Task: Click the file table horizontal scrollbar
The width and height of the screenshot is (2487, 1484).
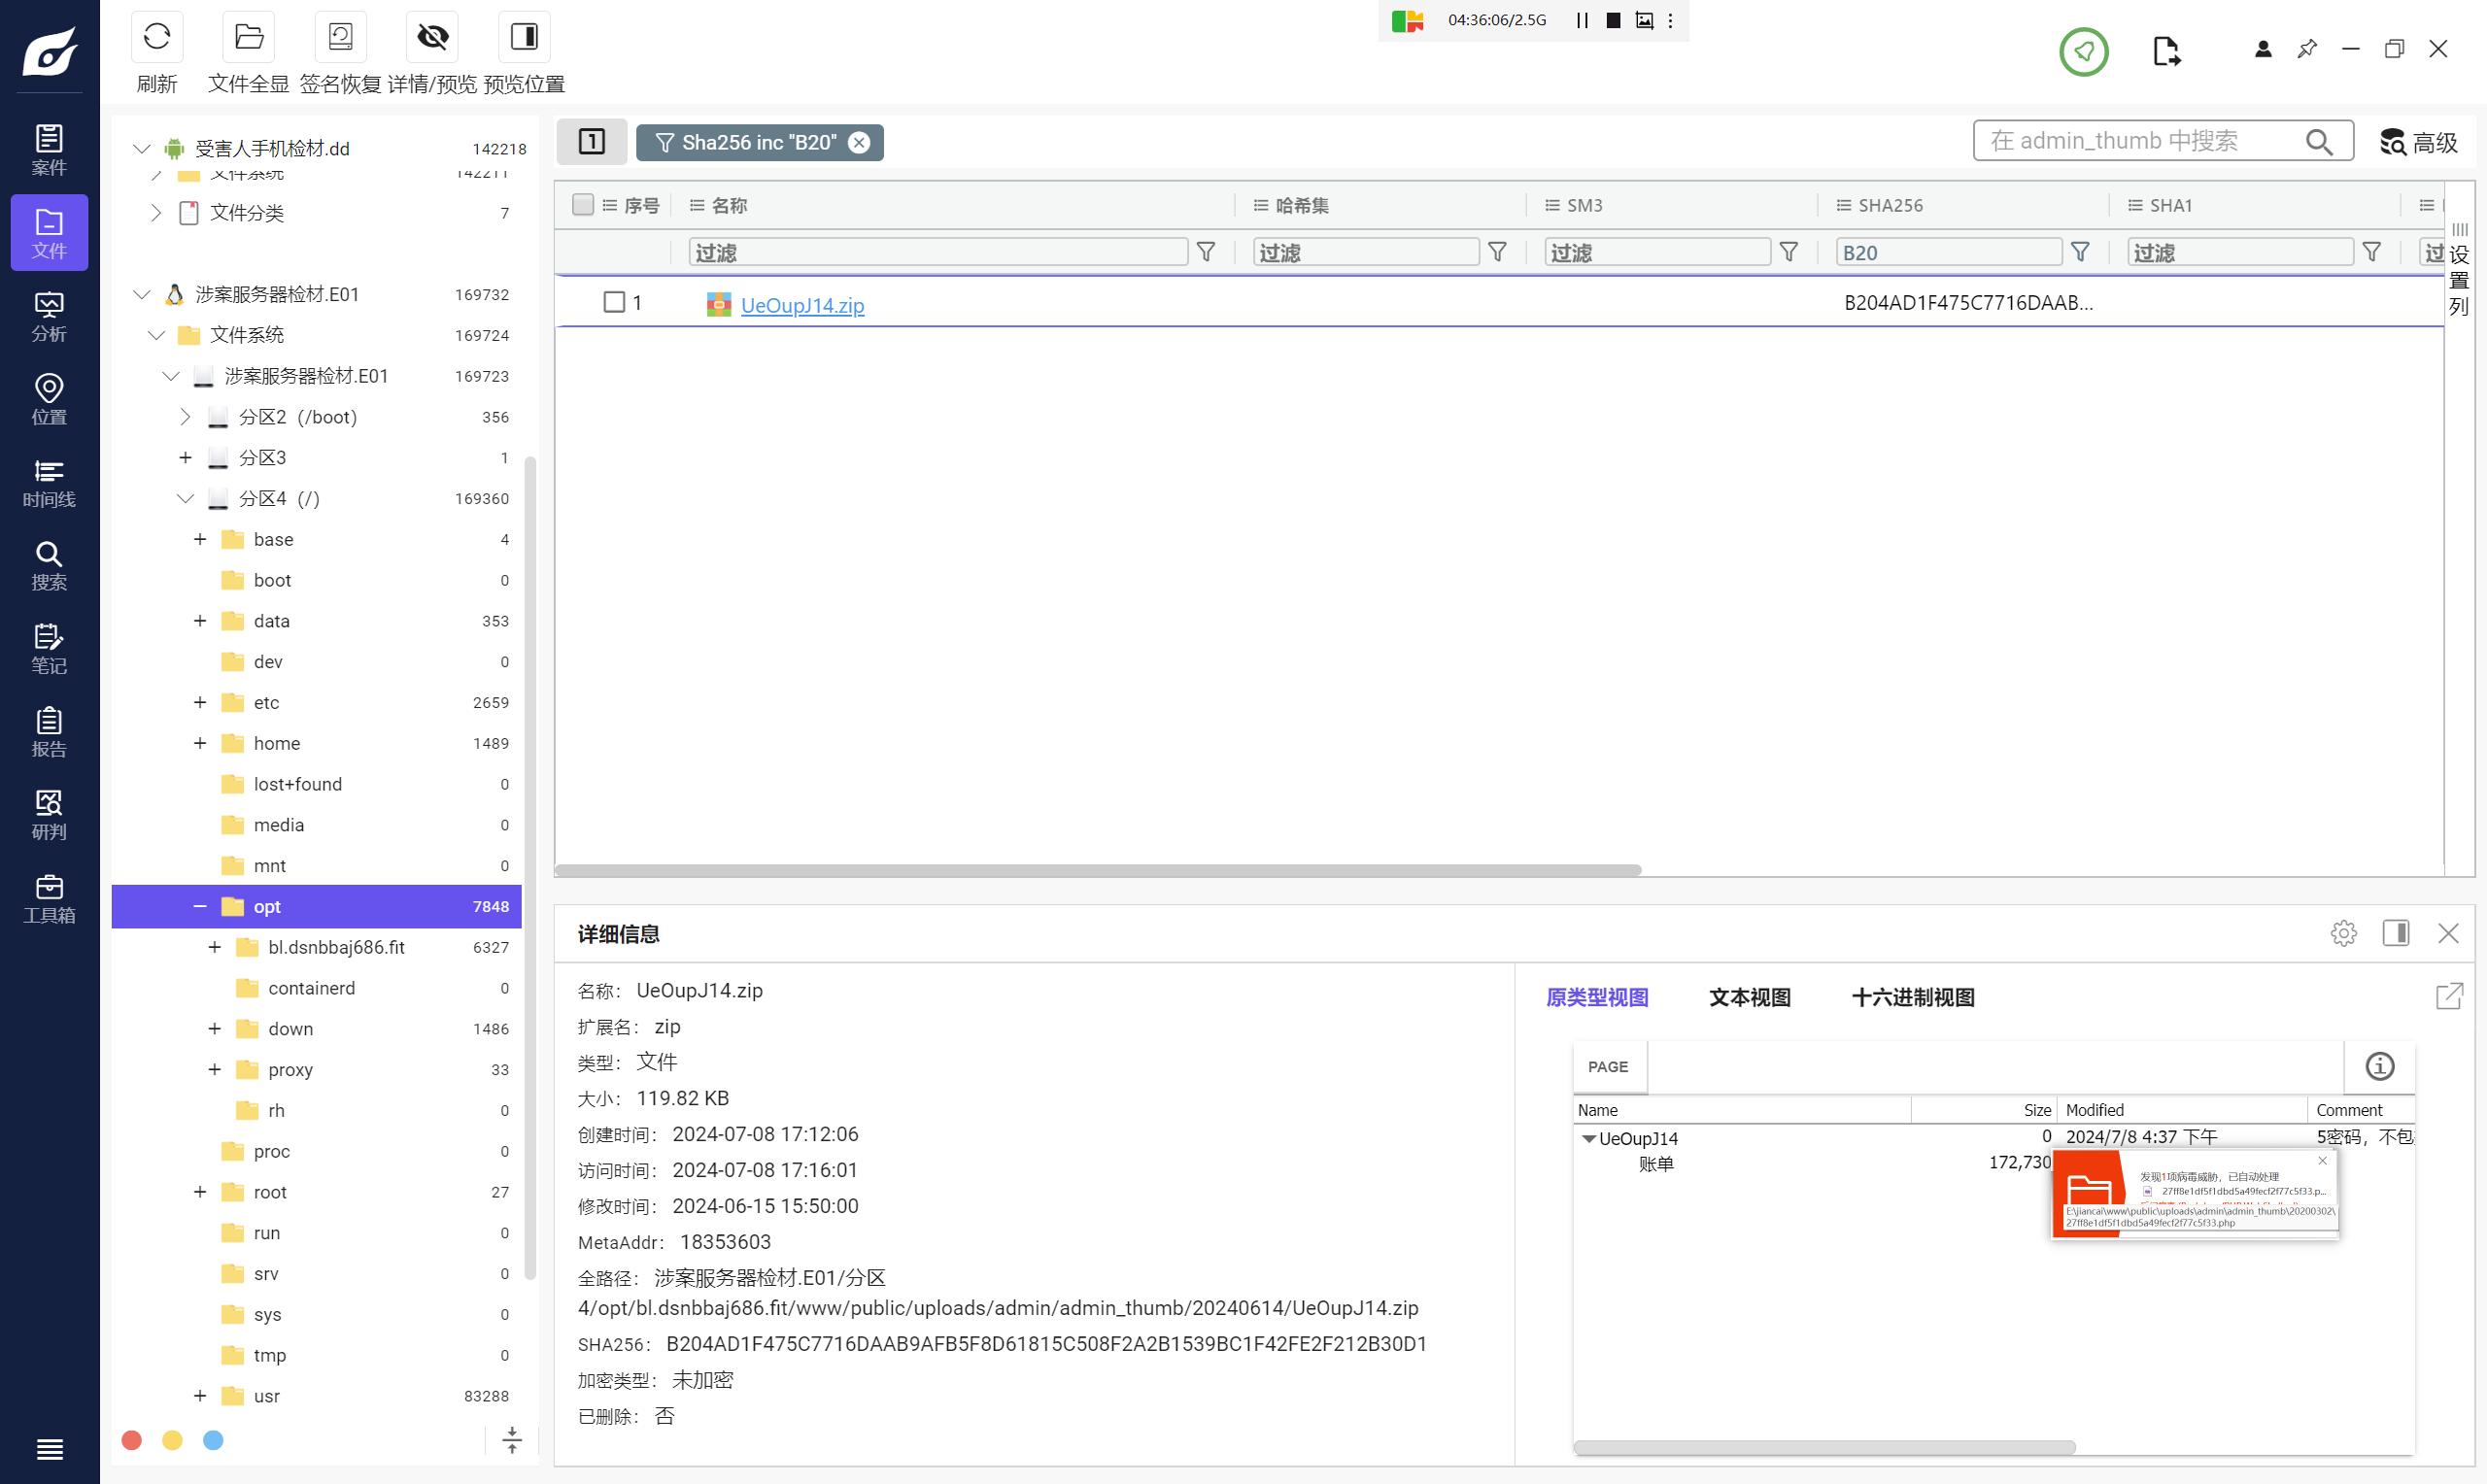Action: pyautogui.click(x=1098, y=870)
